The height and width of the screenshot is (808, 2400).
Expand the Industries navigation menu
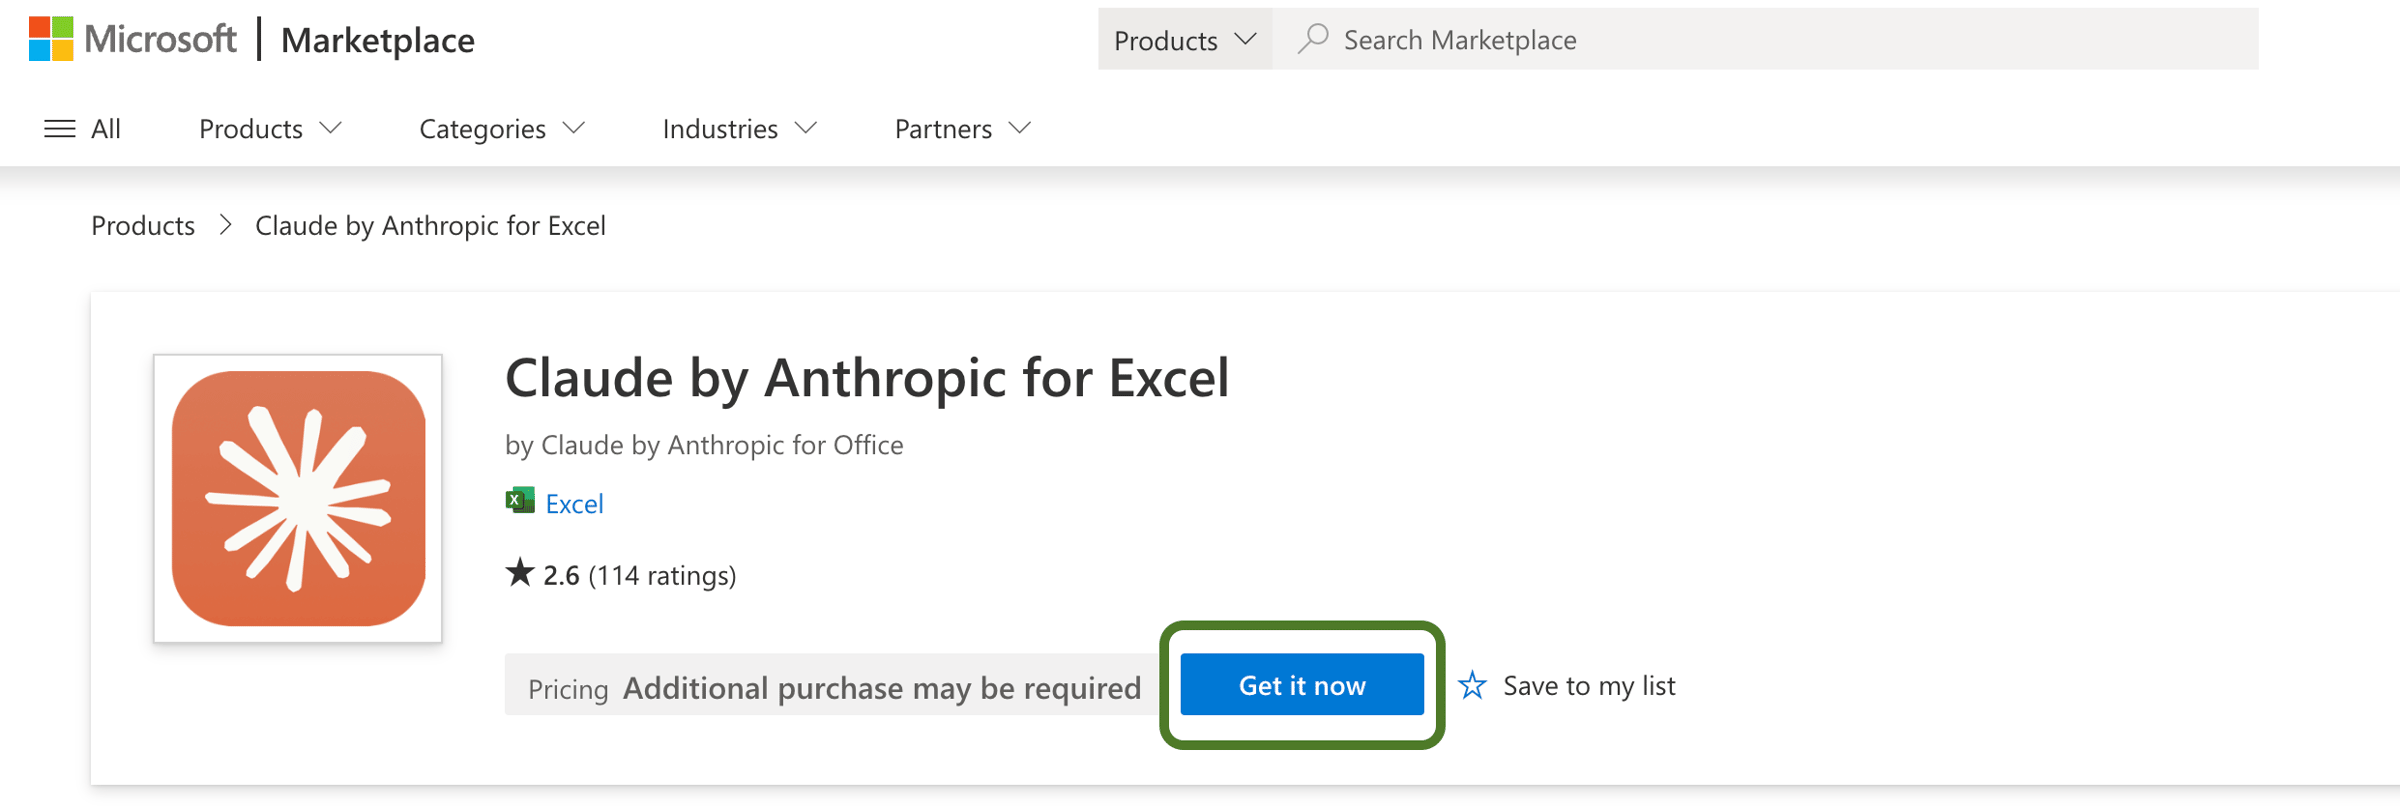coord(739,129)
